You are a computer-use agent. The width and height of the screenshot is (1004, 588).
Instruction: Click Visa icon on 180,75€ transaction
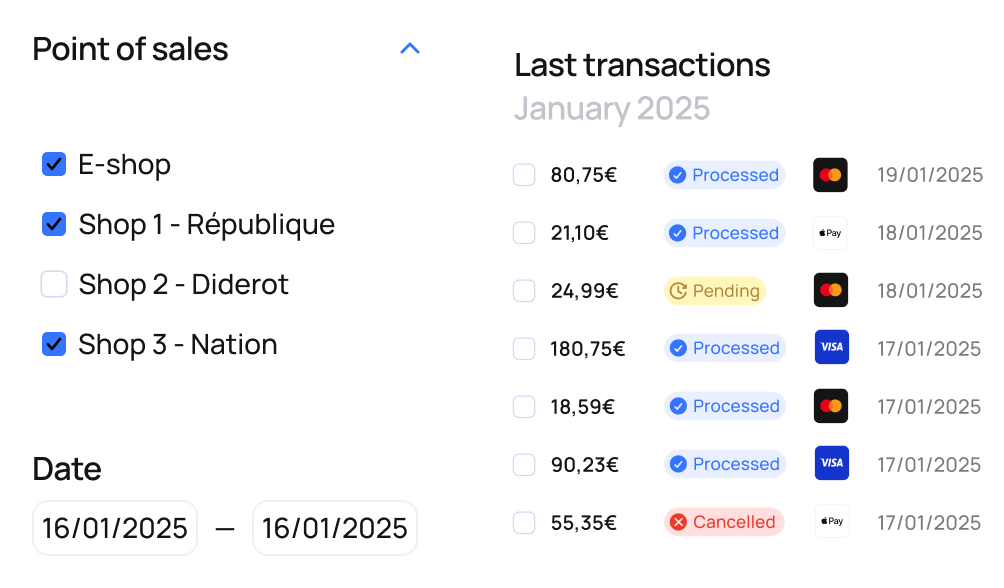[x=832, y=347]
